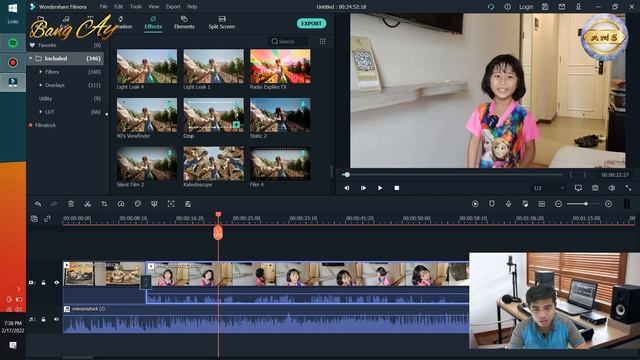Expand the Overlays category
The width and height of the screenshot is (640, 360).
(41, 85)
